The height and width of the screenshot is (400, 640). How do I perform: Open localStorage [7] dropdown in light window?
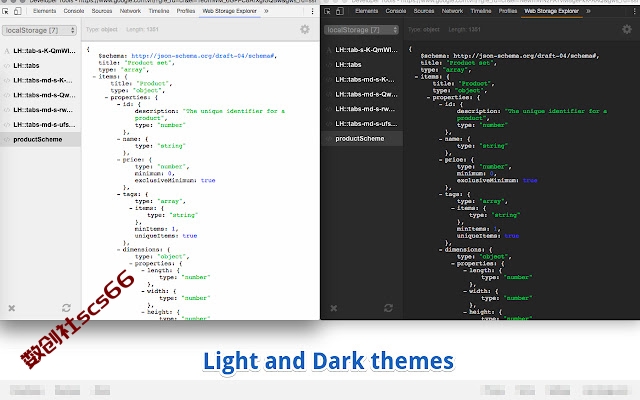[40, 30]
